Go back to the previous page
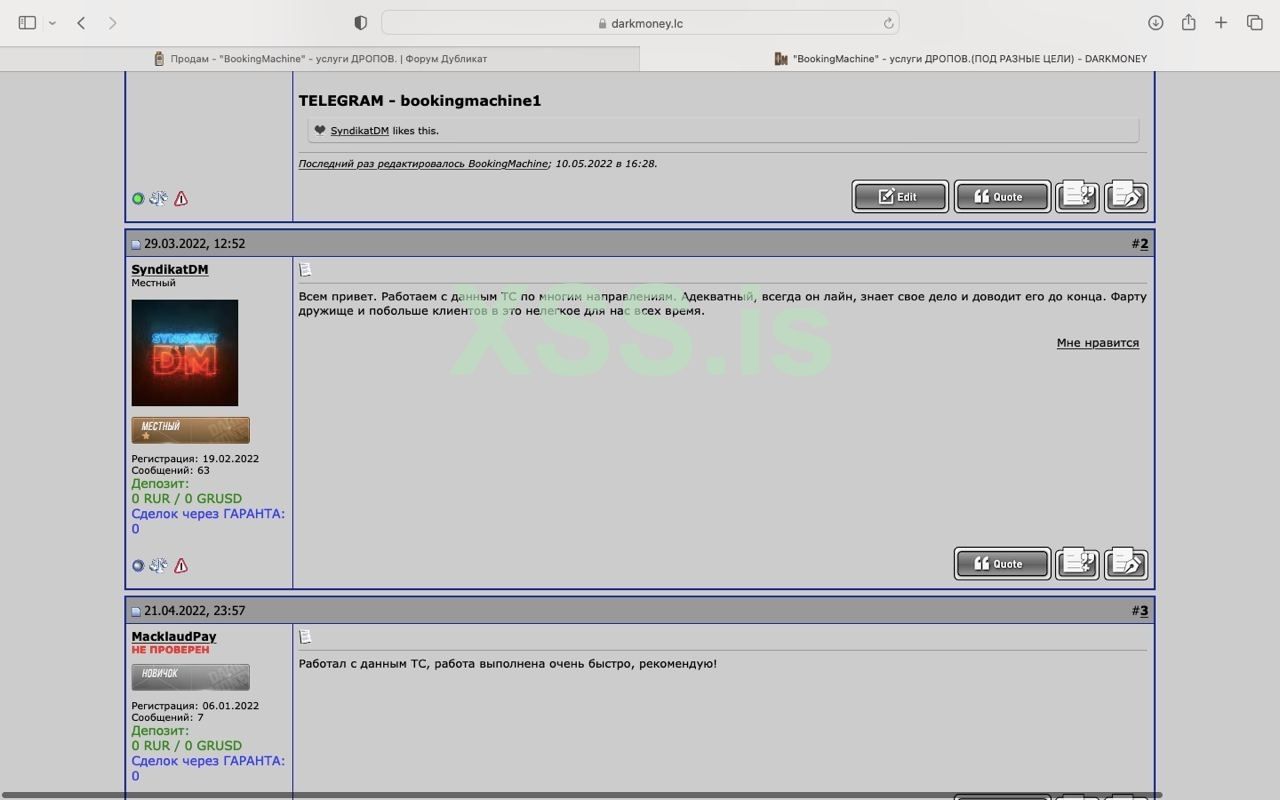This screenshot has width=1280, height=800. point(81,23)
